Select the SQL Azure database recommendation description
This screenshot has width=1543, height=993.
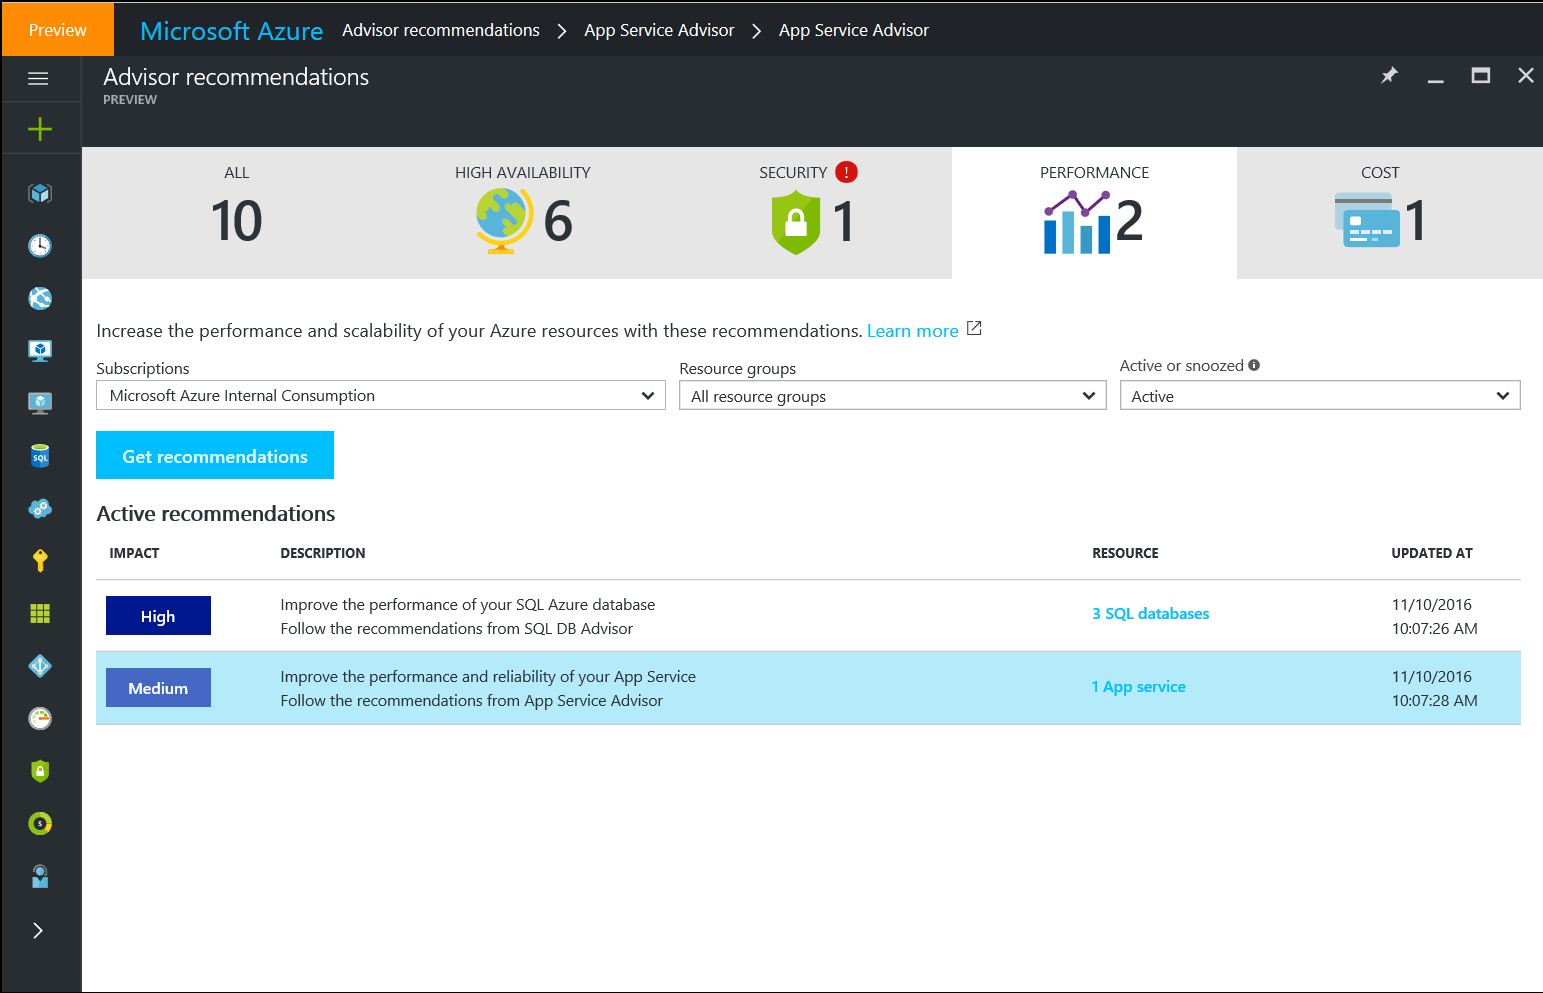tap(467, 616)
